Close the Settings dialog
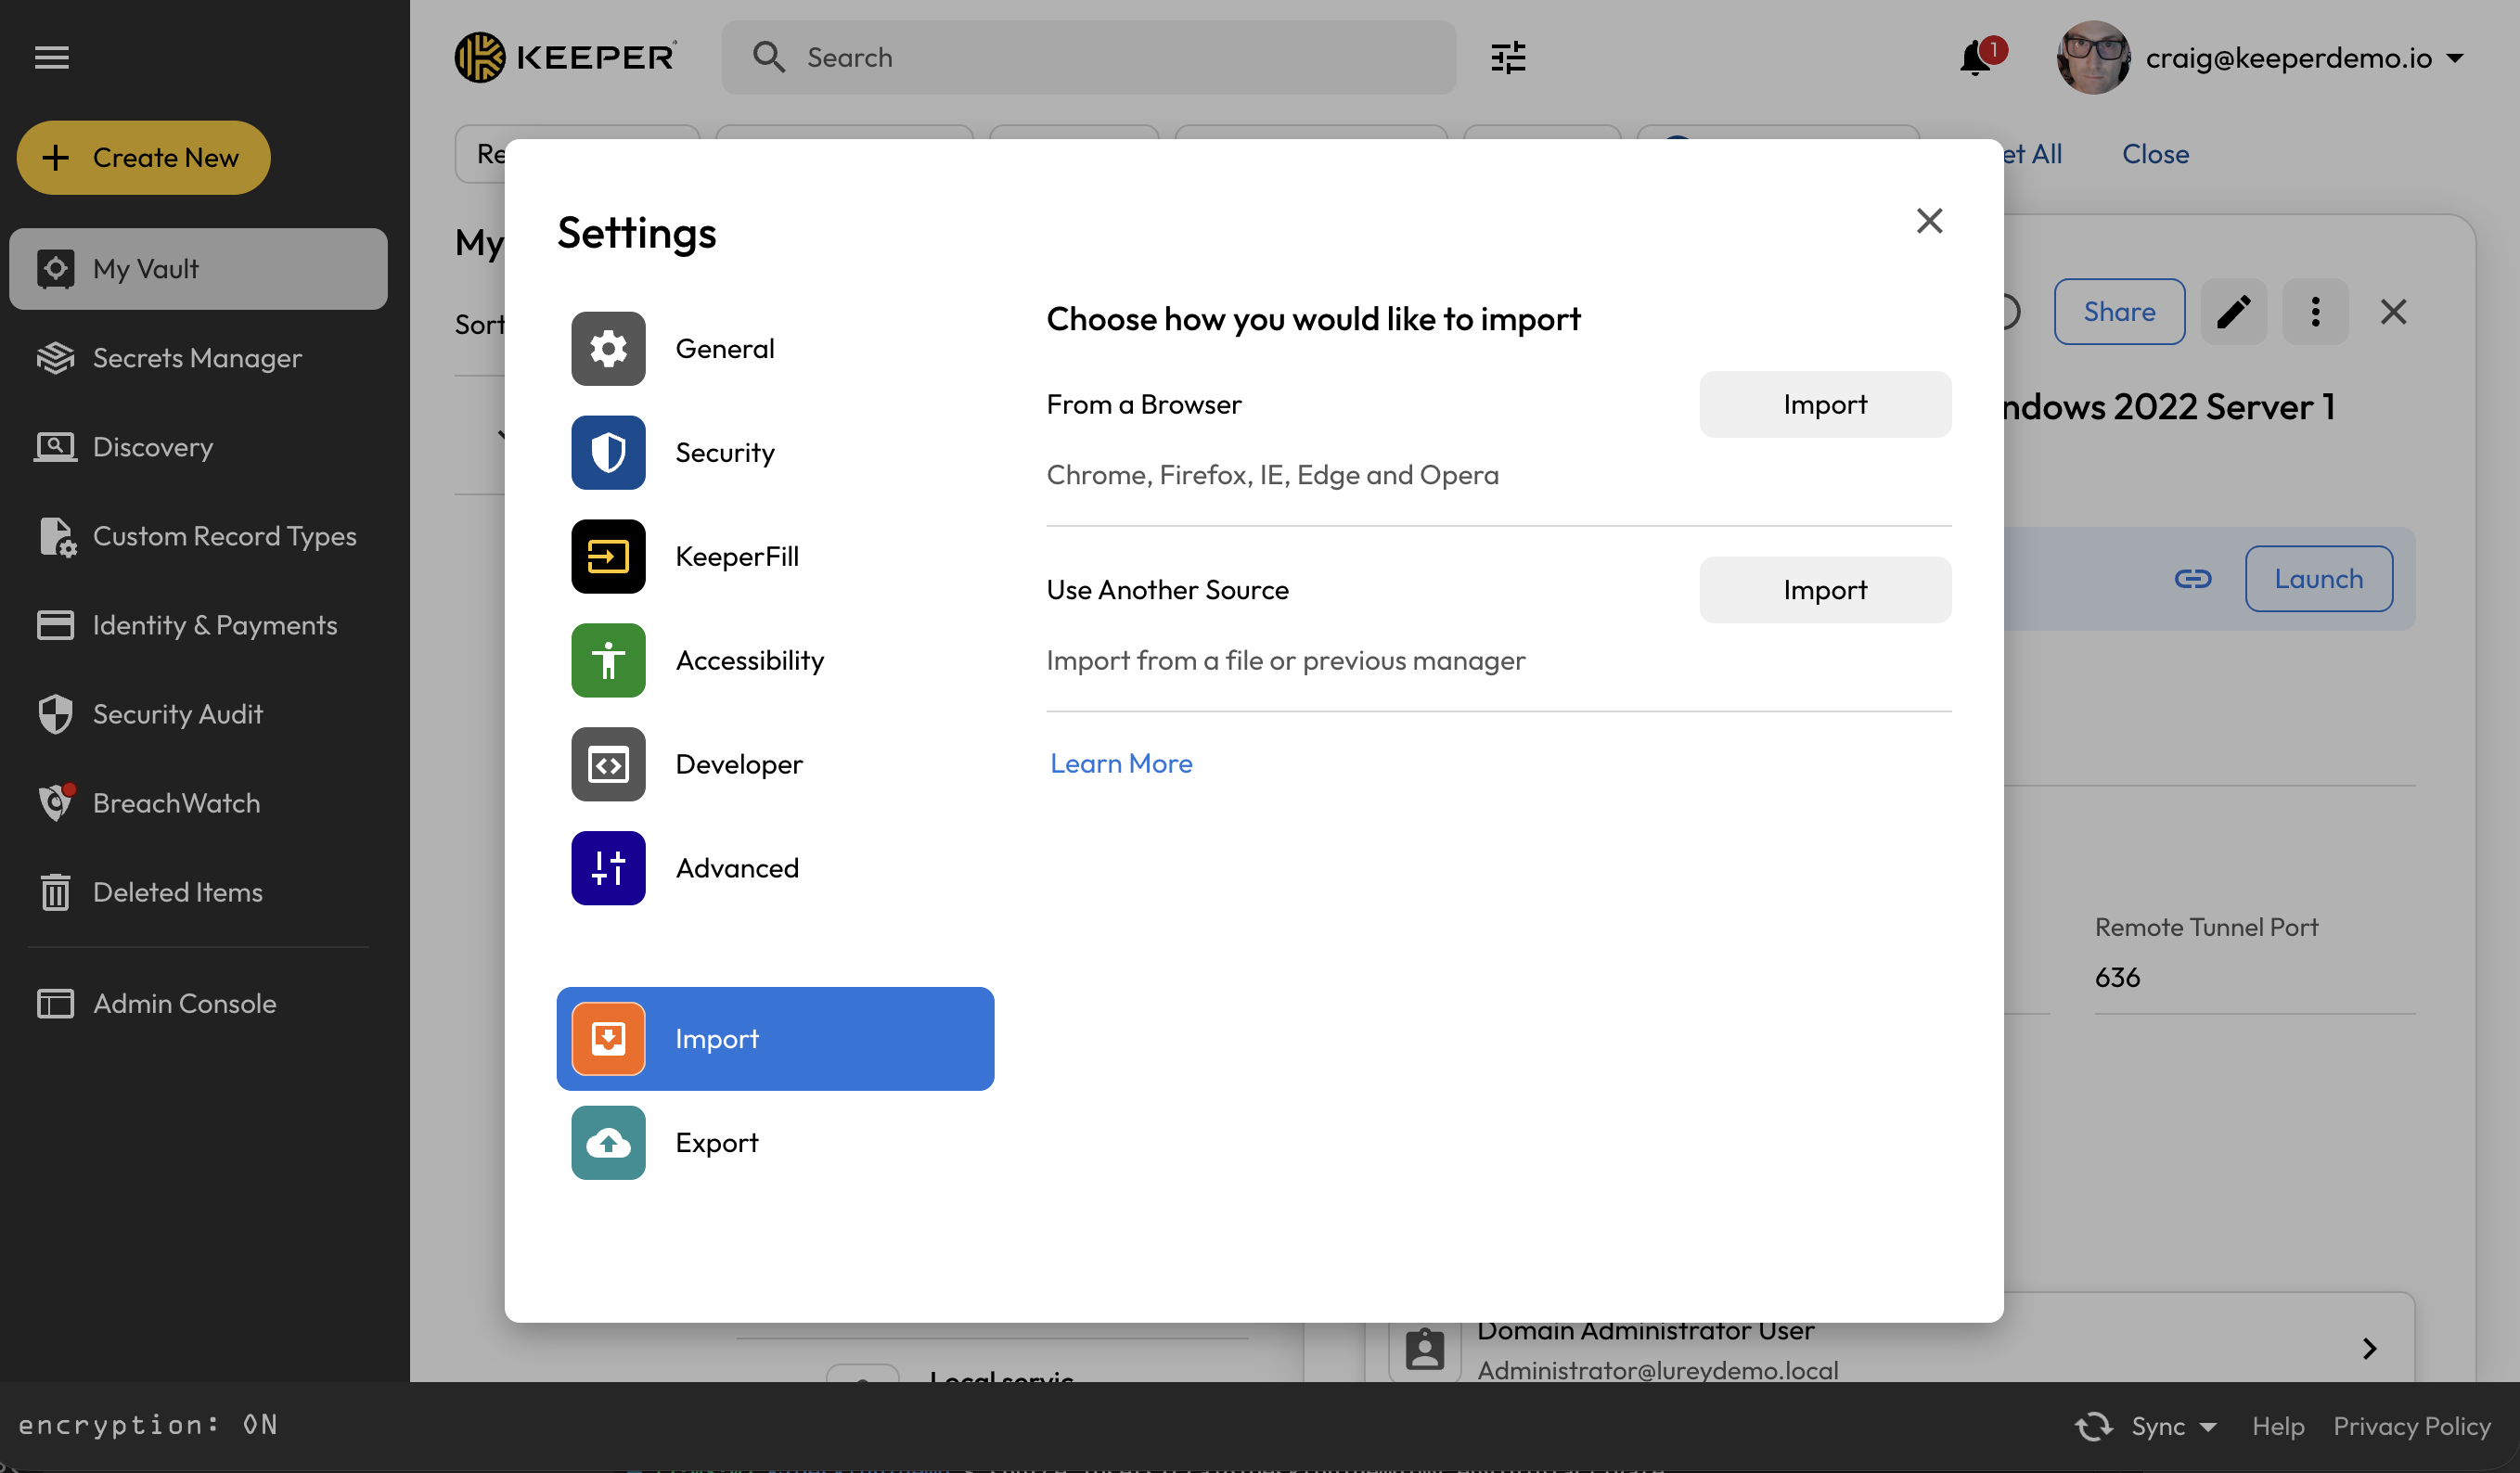 (1929, 221)
